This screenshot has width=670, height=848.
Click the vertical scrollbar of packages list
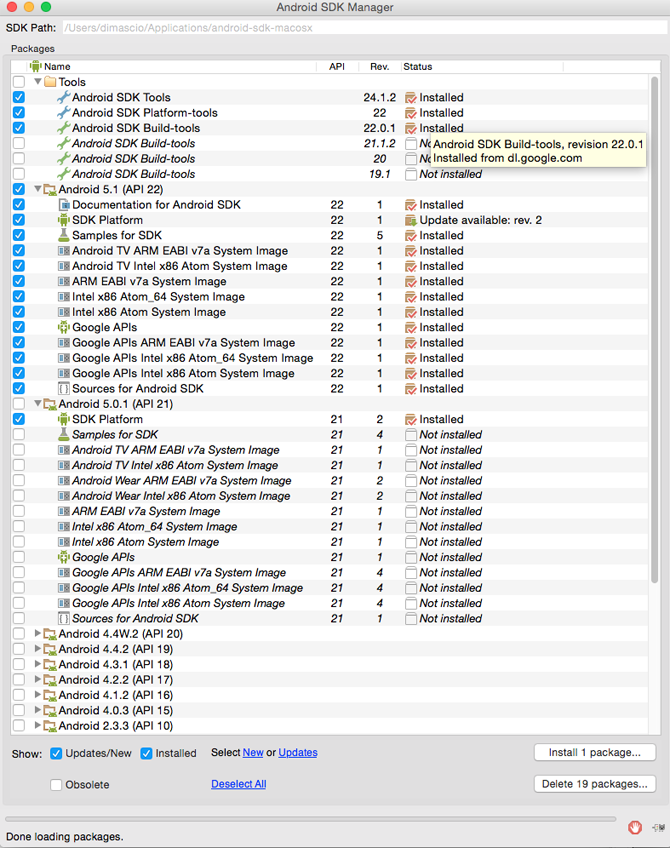click(654, 330)
